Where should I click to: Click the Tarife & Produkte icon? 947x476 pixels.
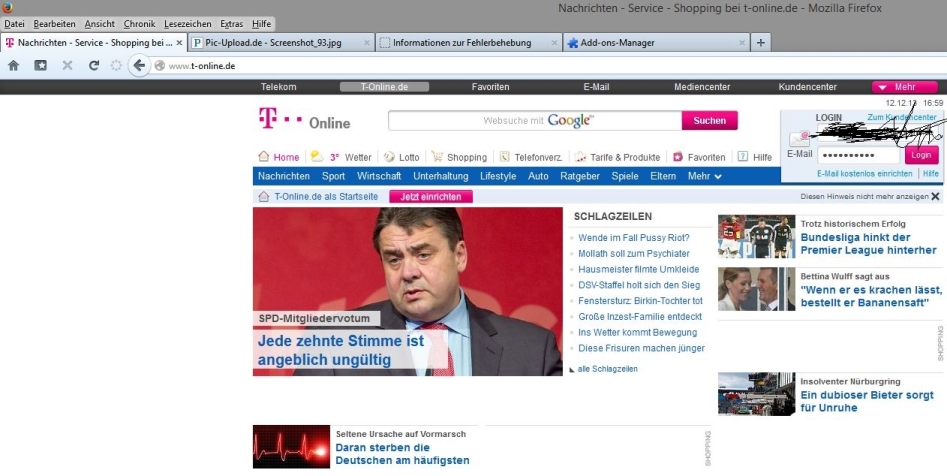coord(580,156)
